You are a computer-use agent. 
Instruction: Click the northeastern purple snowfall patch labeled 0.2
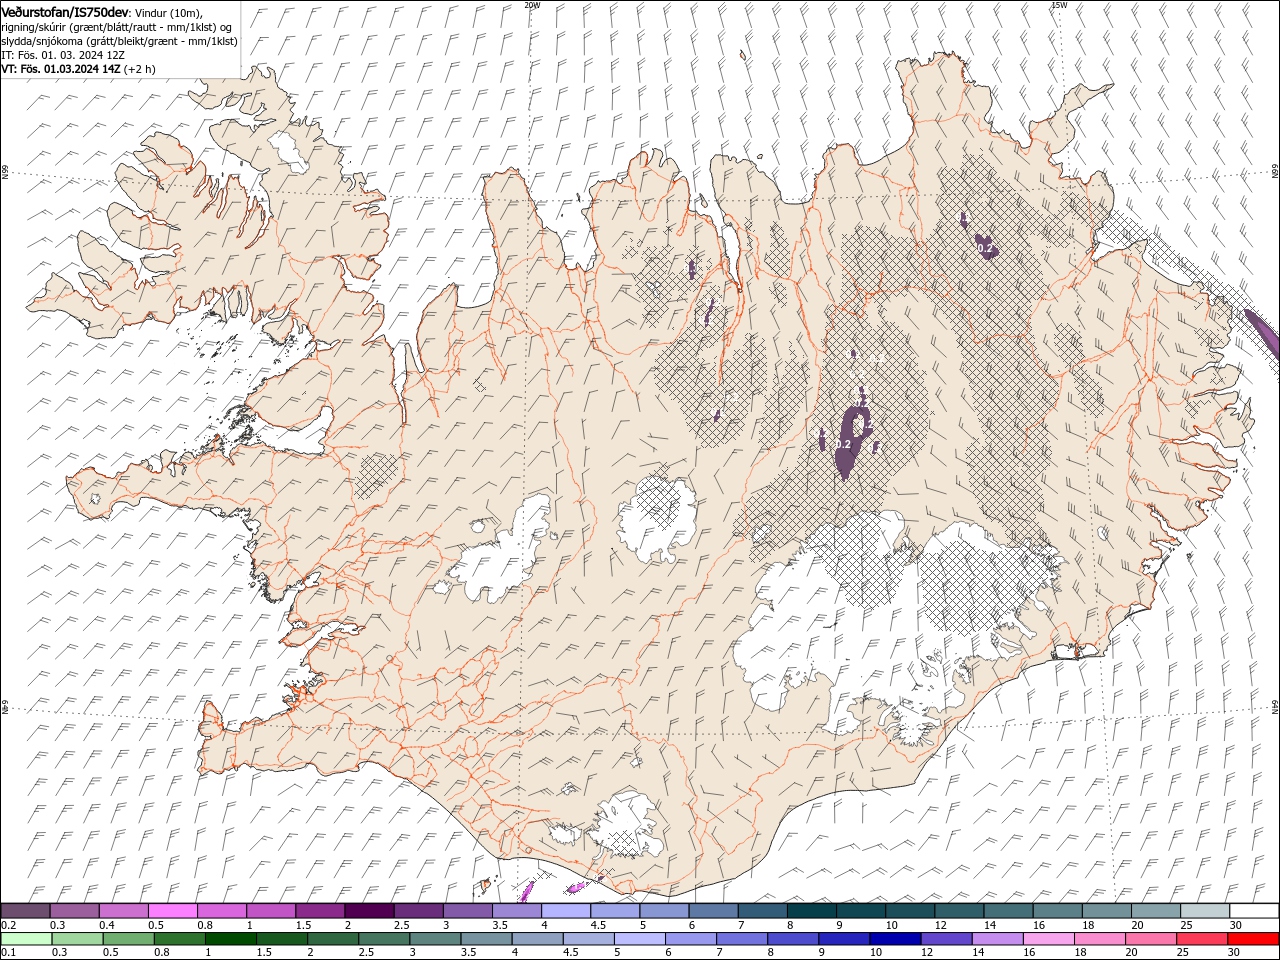point(985,246)
